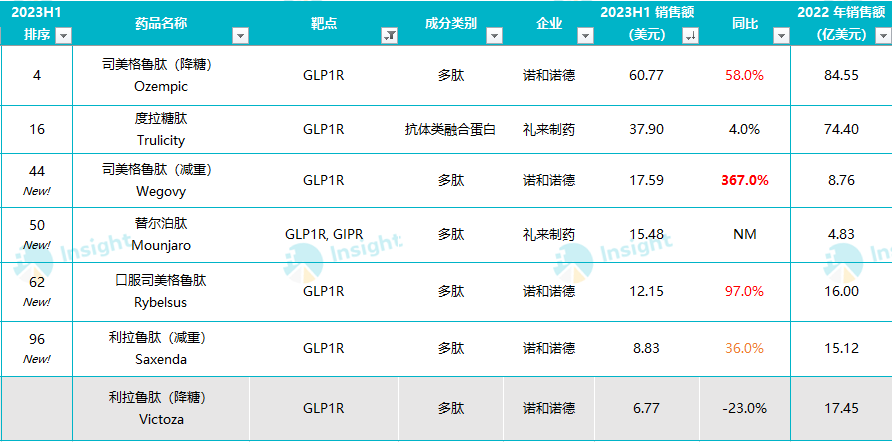Select the 礼来制药 cell in Trulicity row

pos(549,130)
